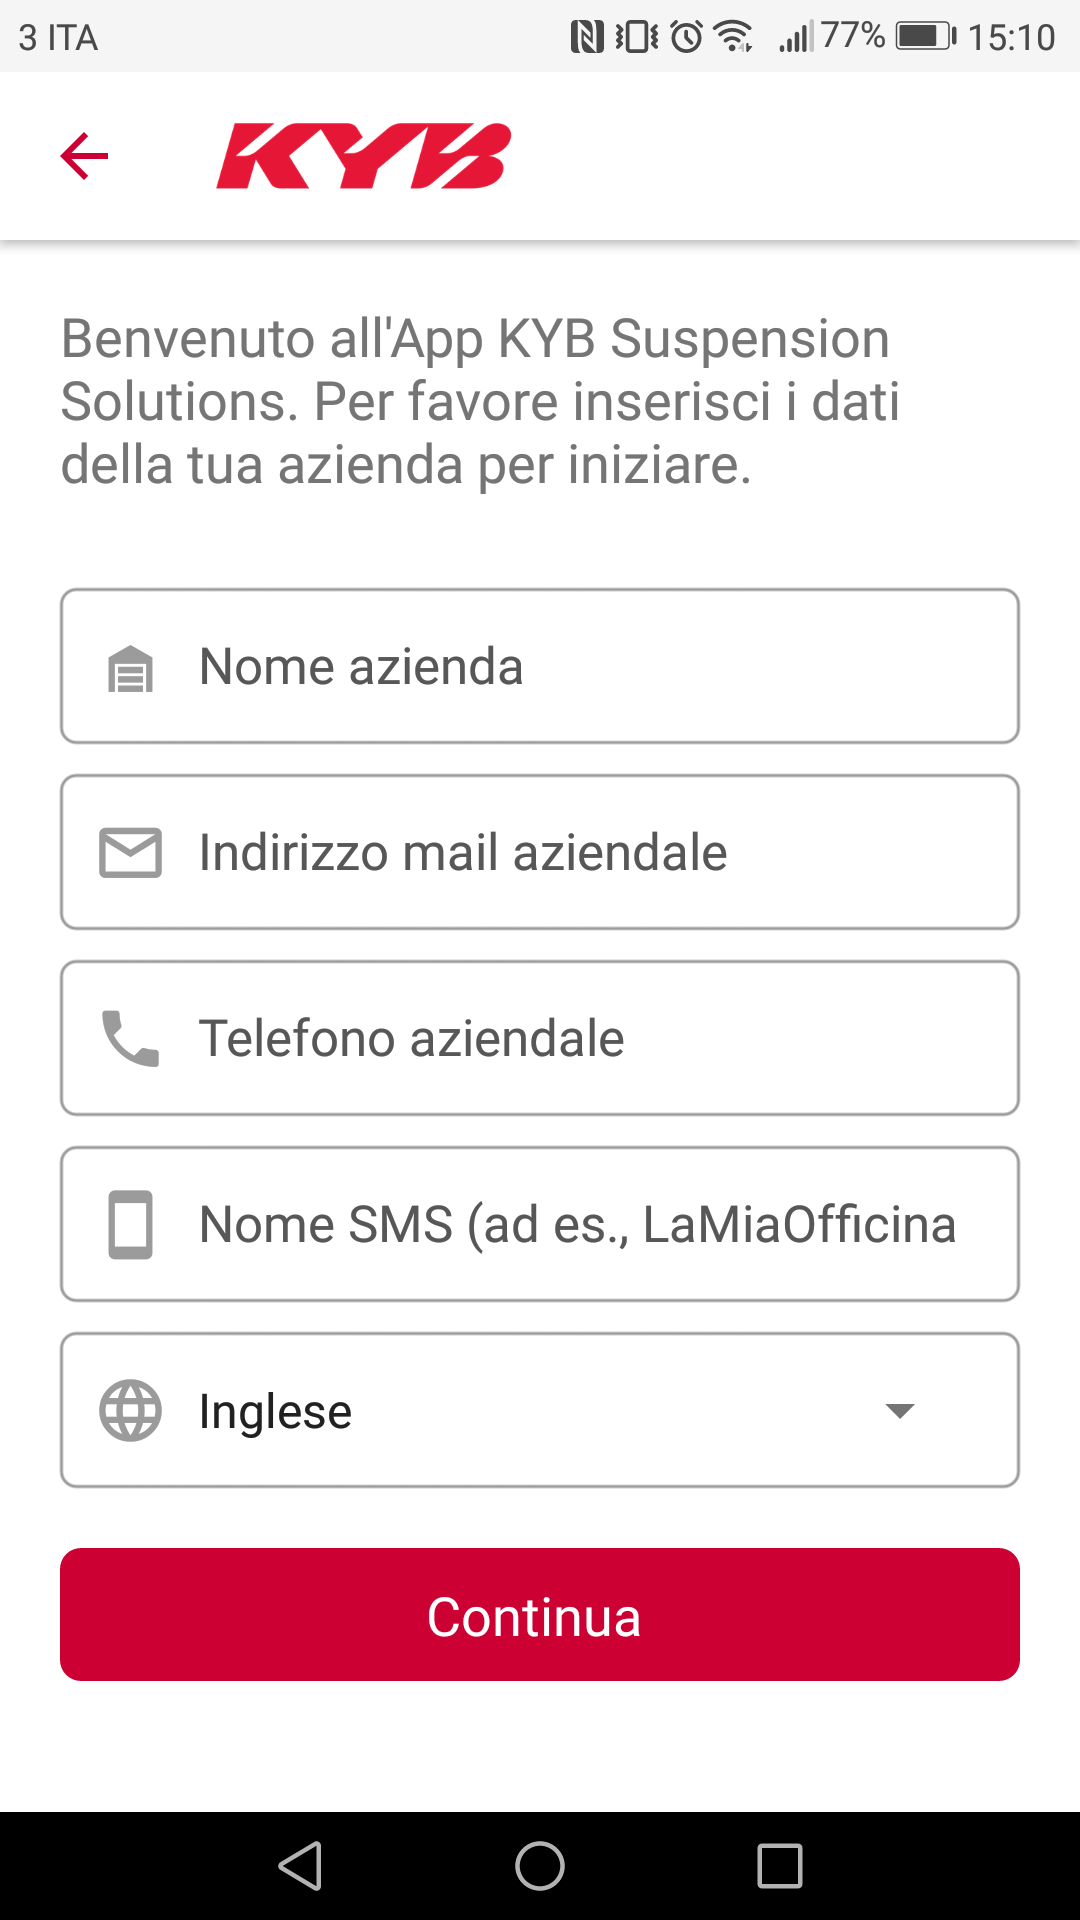Image resolution: width=1080 pixels, height=1920 pixels.
Task: Tap the Wi-Fi status icon
Action: (734, 37)
